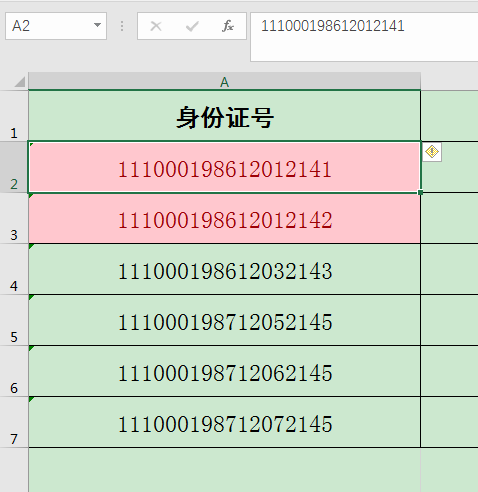478x492 pixels.
Task: Click the Name Box showing A2
Action: pyautogui.click(x=56, y=26)
